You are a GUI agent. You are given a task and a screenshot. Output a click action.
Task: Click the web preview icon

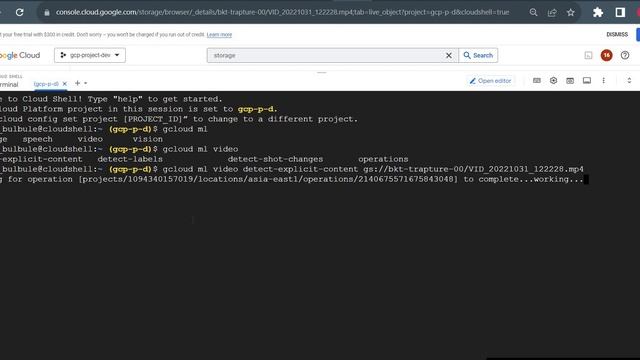click(x=570, y=81)
